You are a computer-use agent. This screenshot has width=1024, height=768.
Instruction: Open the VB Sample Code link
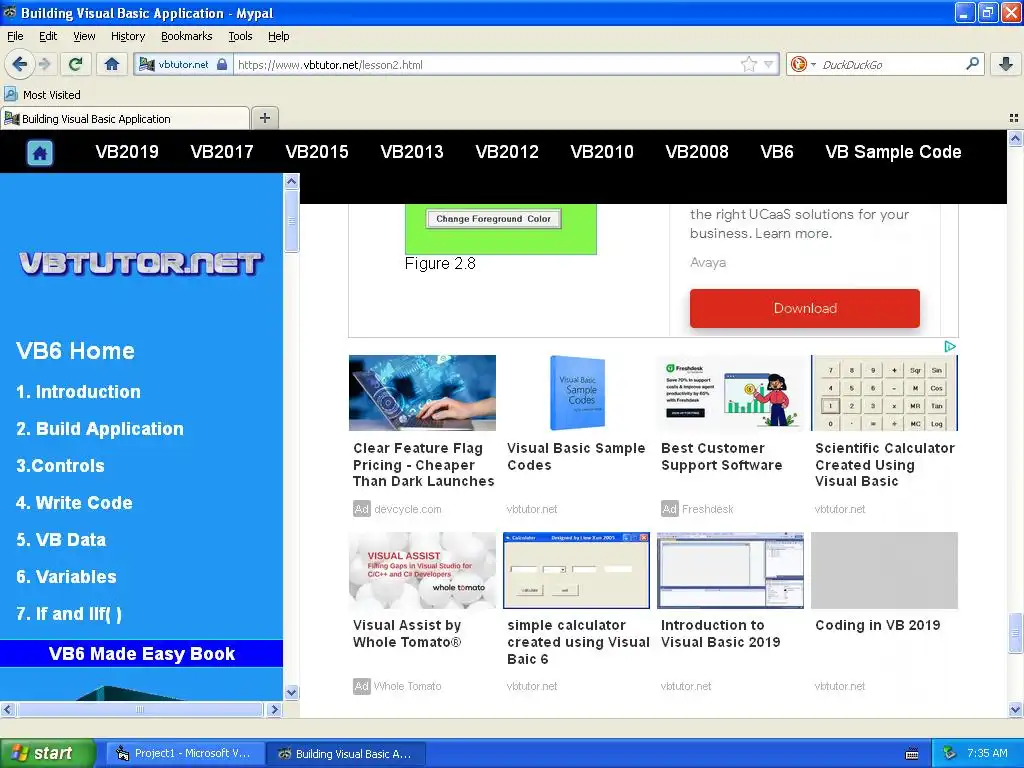pyautogui.click(x=893, y=152)
